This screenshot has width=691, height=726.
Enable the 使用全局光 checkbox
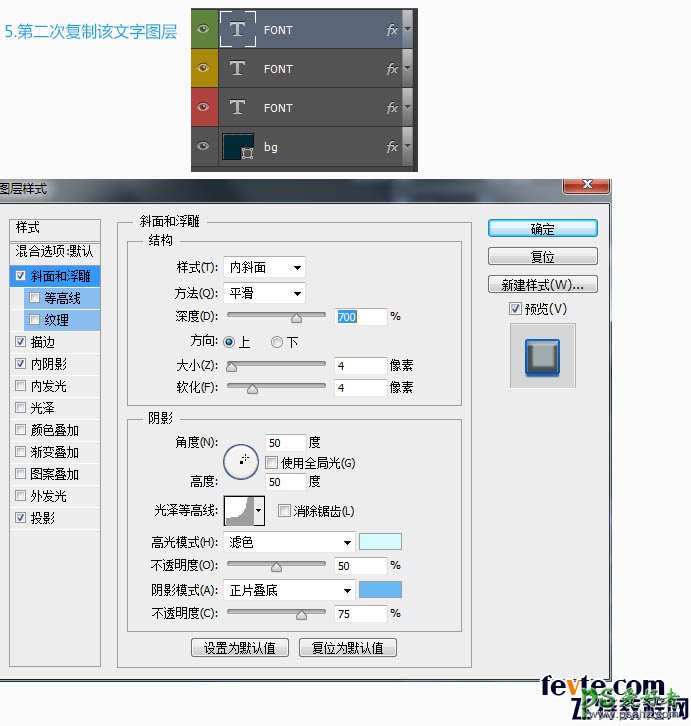point(271,463)
